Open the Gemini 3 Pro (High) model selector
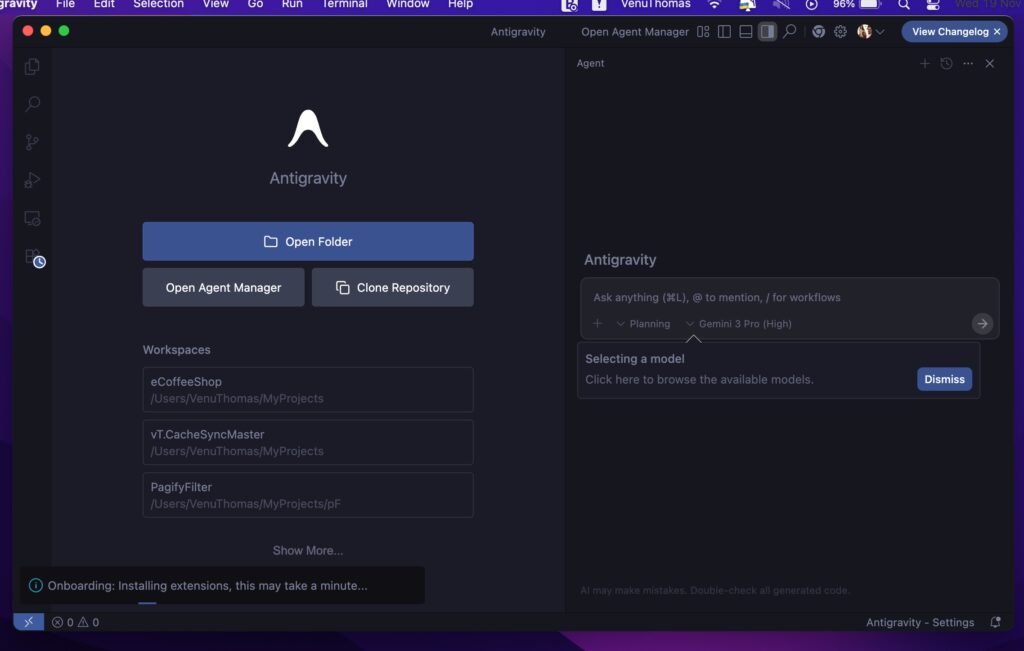The image size is (1024, 651). click(x=738, y=324)
